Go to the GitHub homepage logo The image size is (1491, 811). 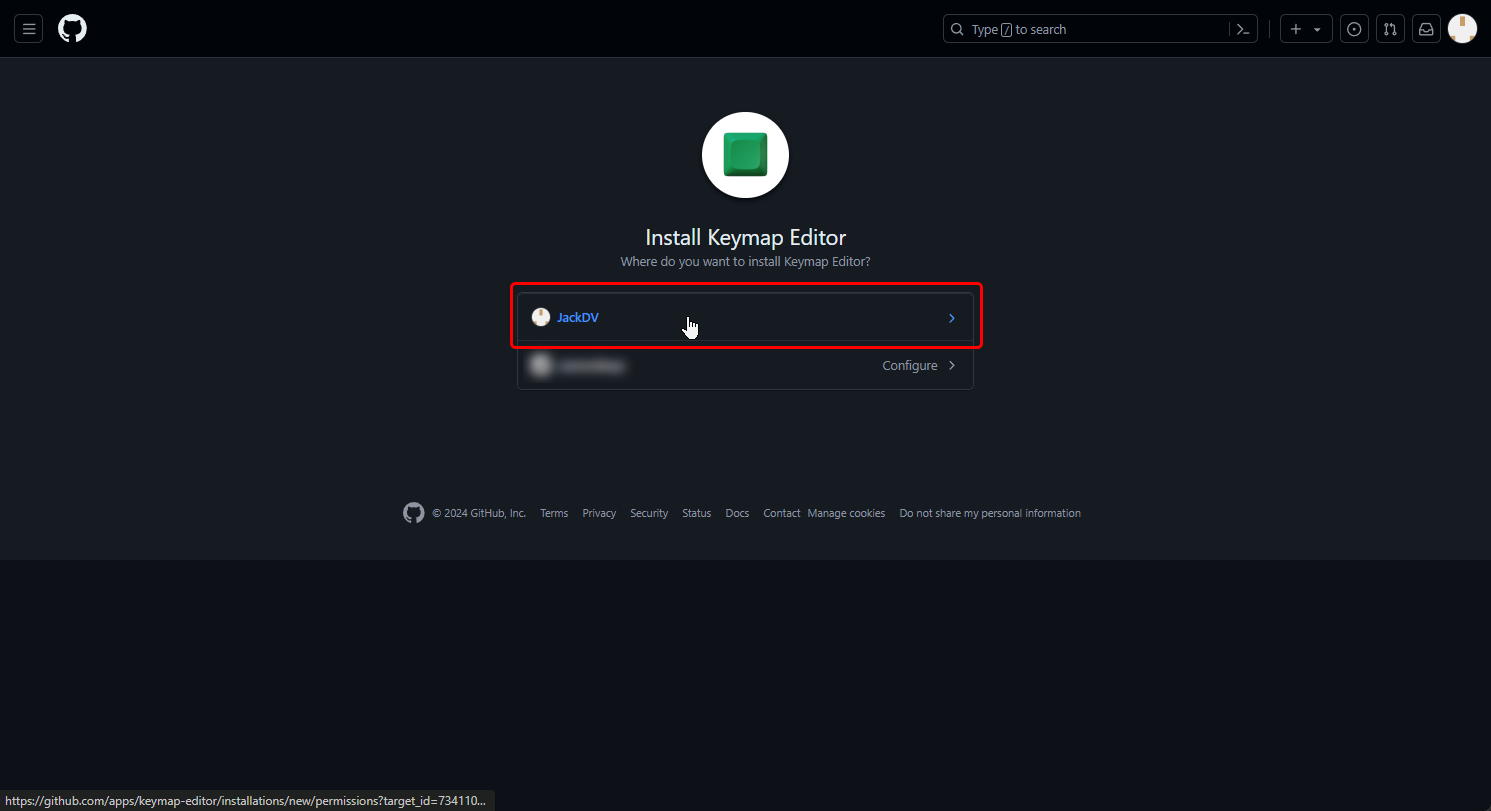tap(72, 29)
